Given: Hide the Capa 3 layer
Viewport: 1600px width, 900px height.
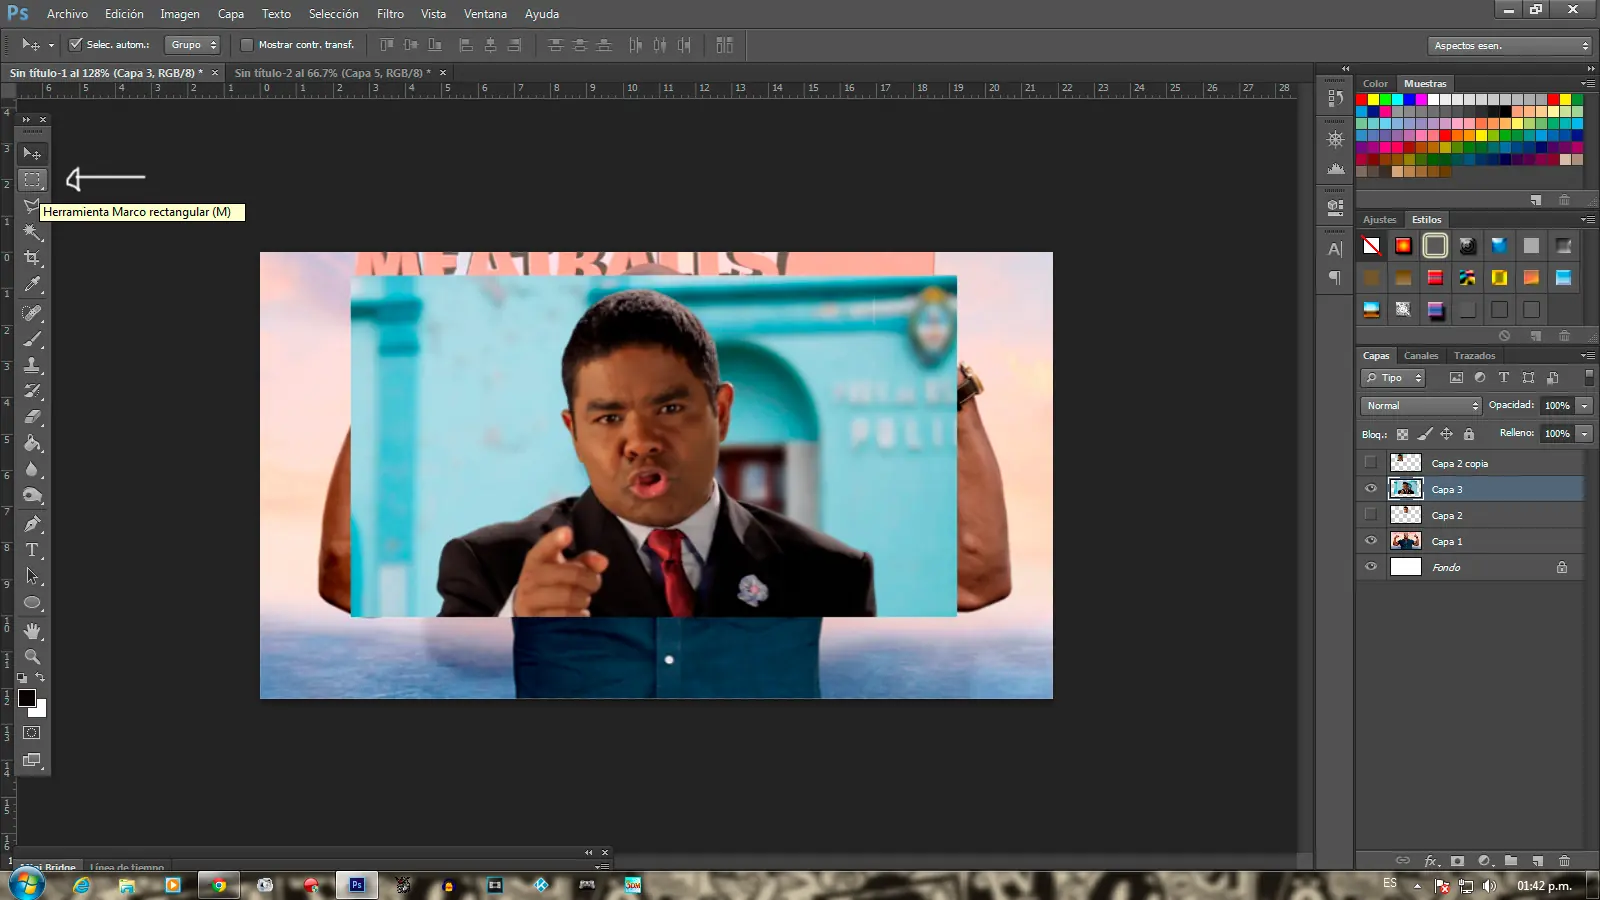Looking at the screenshot, I should [x=1371, y=489].
